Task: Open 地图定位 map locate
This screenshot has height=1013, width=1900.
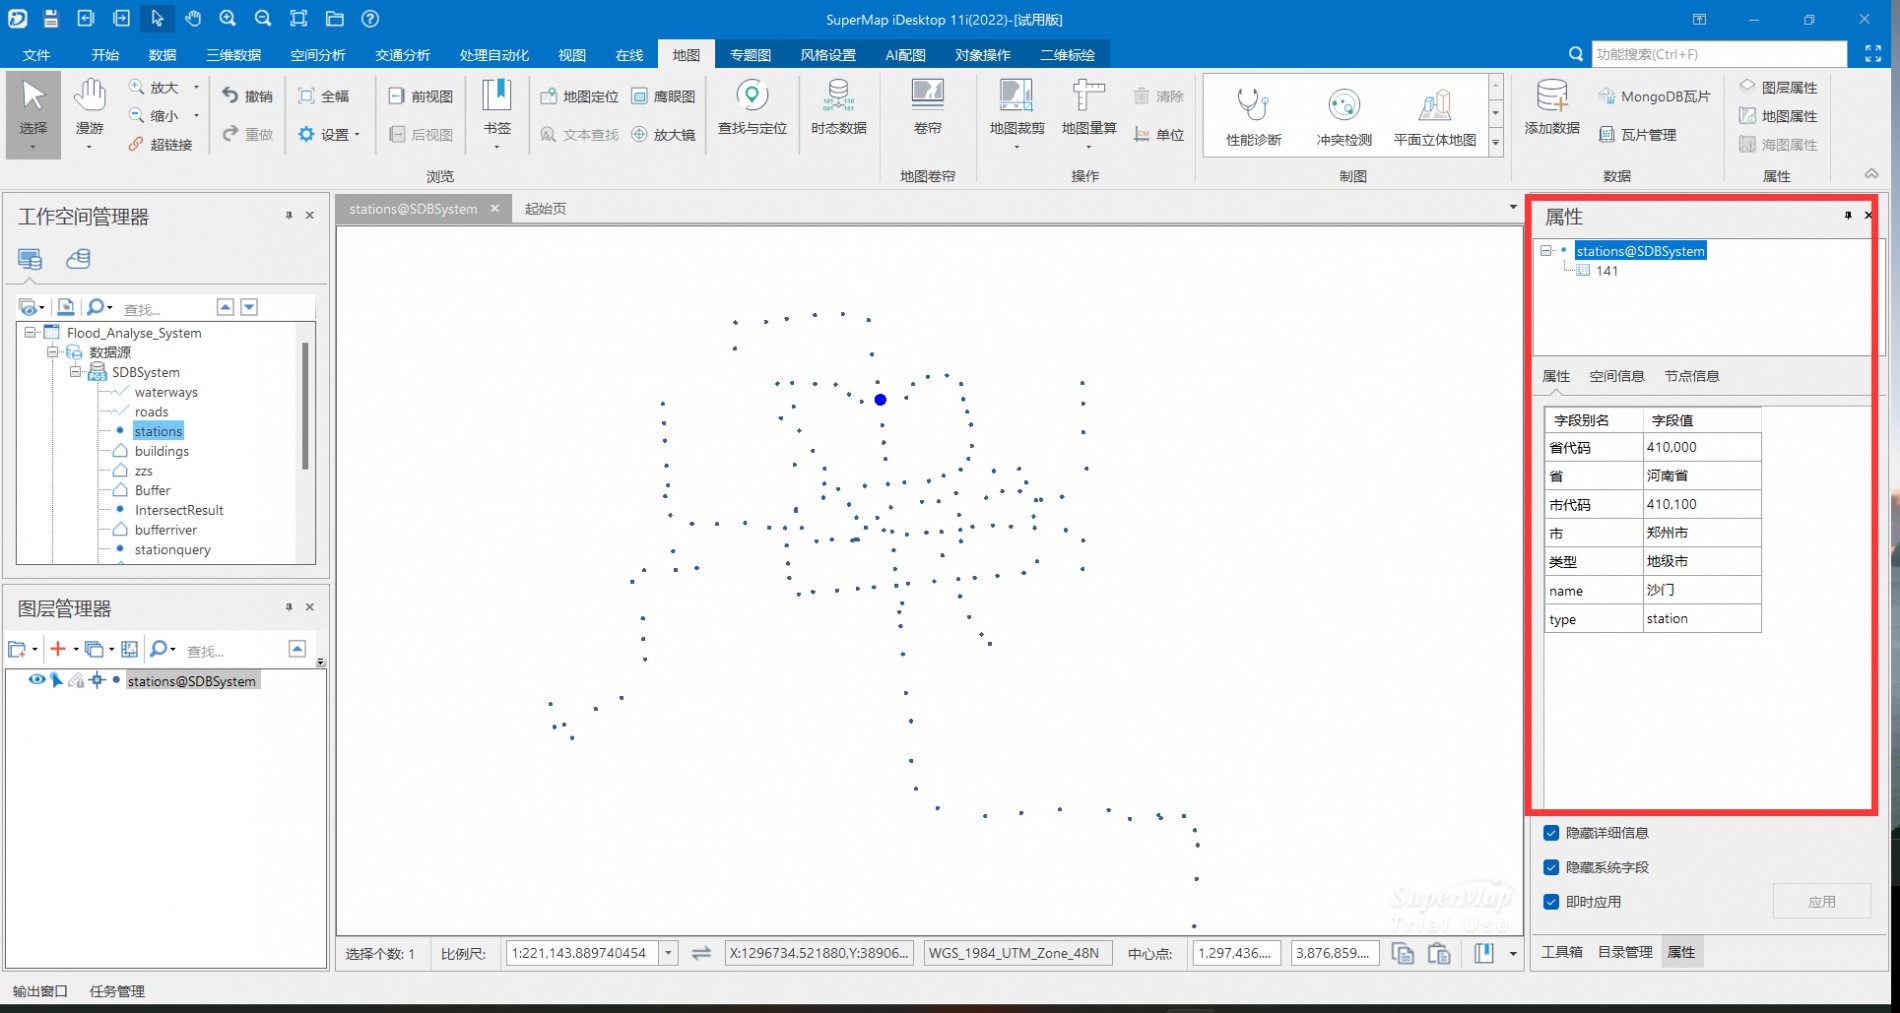Action: (x=580, y=96)
